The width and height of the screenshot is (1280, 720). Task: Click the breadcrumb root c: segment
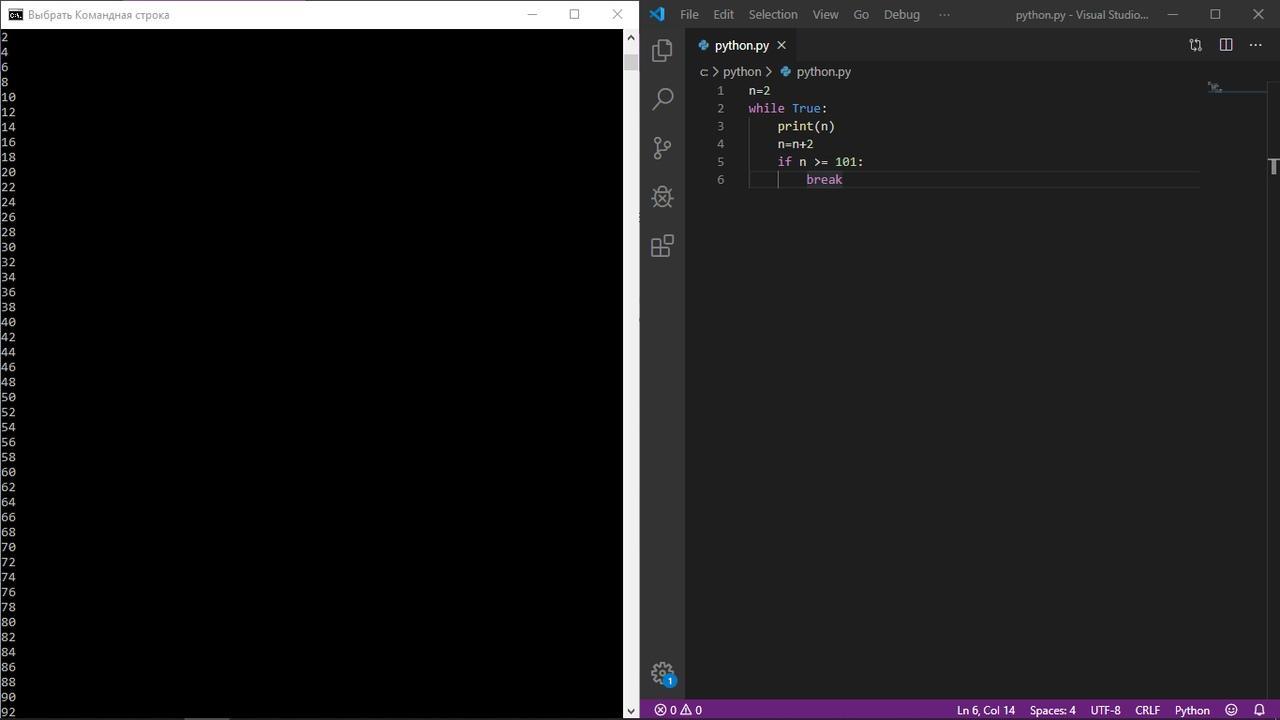(704, 72)
